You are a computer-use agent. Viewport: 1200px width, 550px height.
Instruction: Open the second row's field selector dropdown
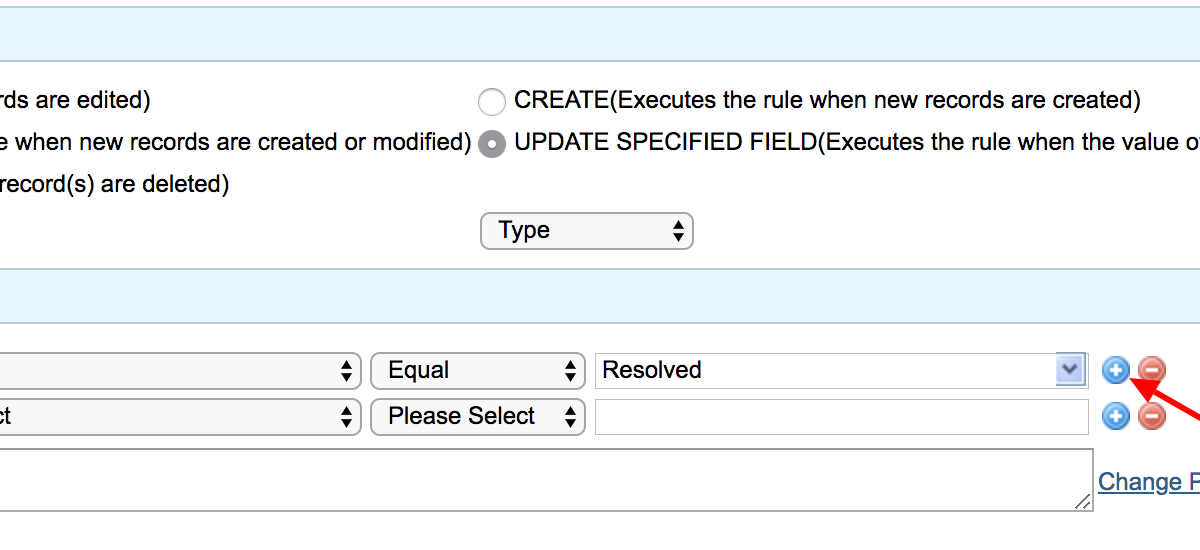click(x=180, y=417)
